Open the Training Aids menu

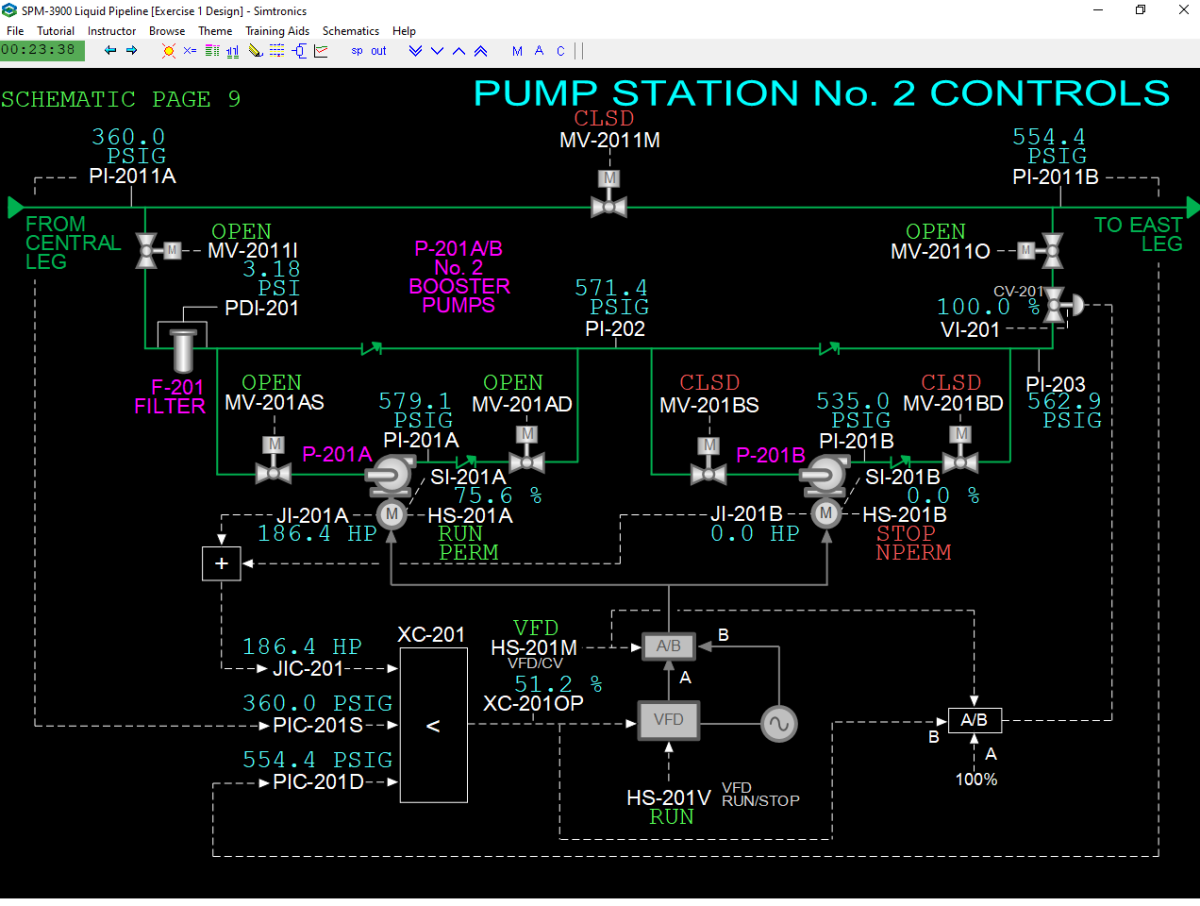click(x=278, y=31)
